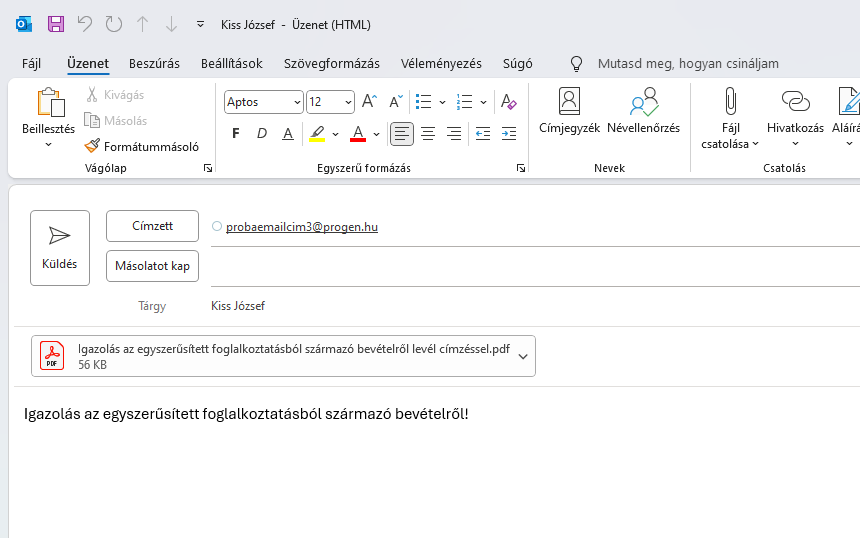Switch to the Beszúrás tab
Screen dimensions: 860x538
[x=154, y=63]
